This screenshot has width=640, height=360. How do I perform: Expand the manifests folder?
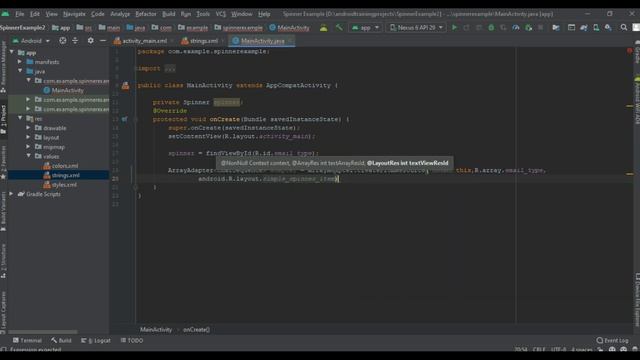point(20,62)
